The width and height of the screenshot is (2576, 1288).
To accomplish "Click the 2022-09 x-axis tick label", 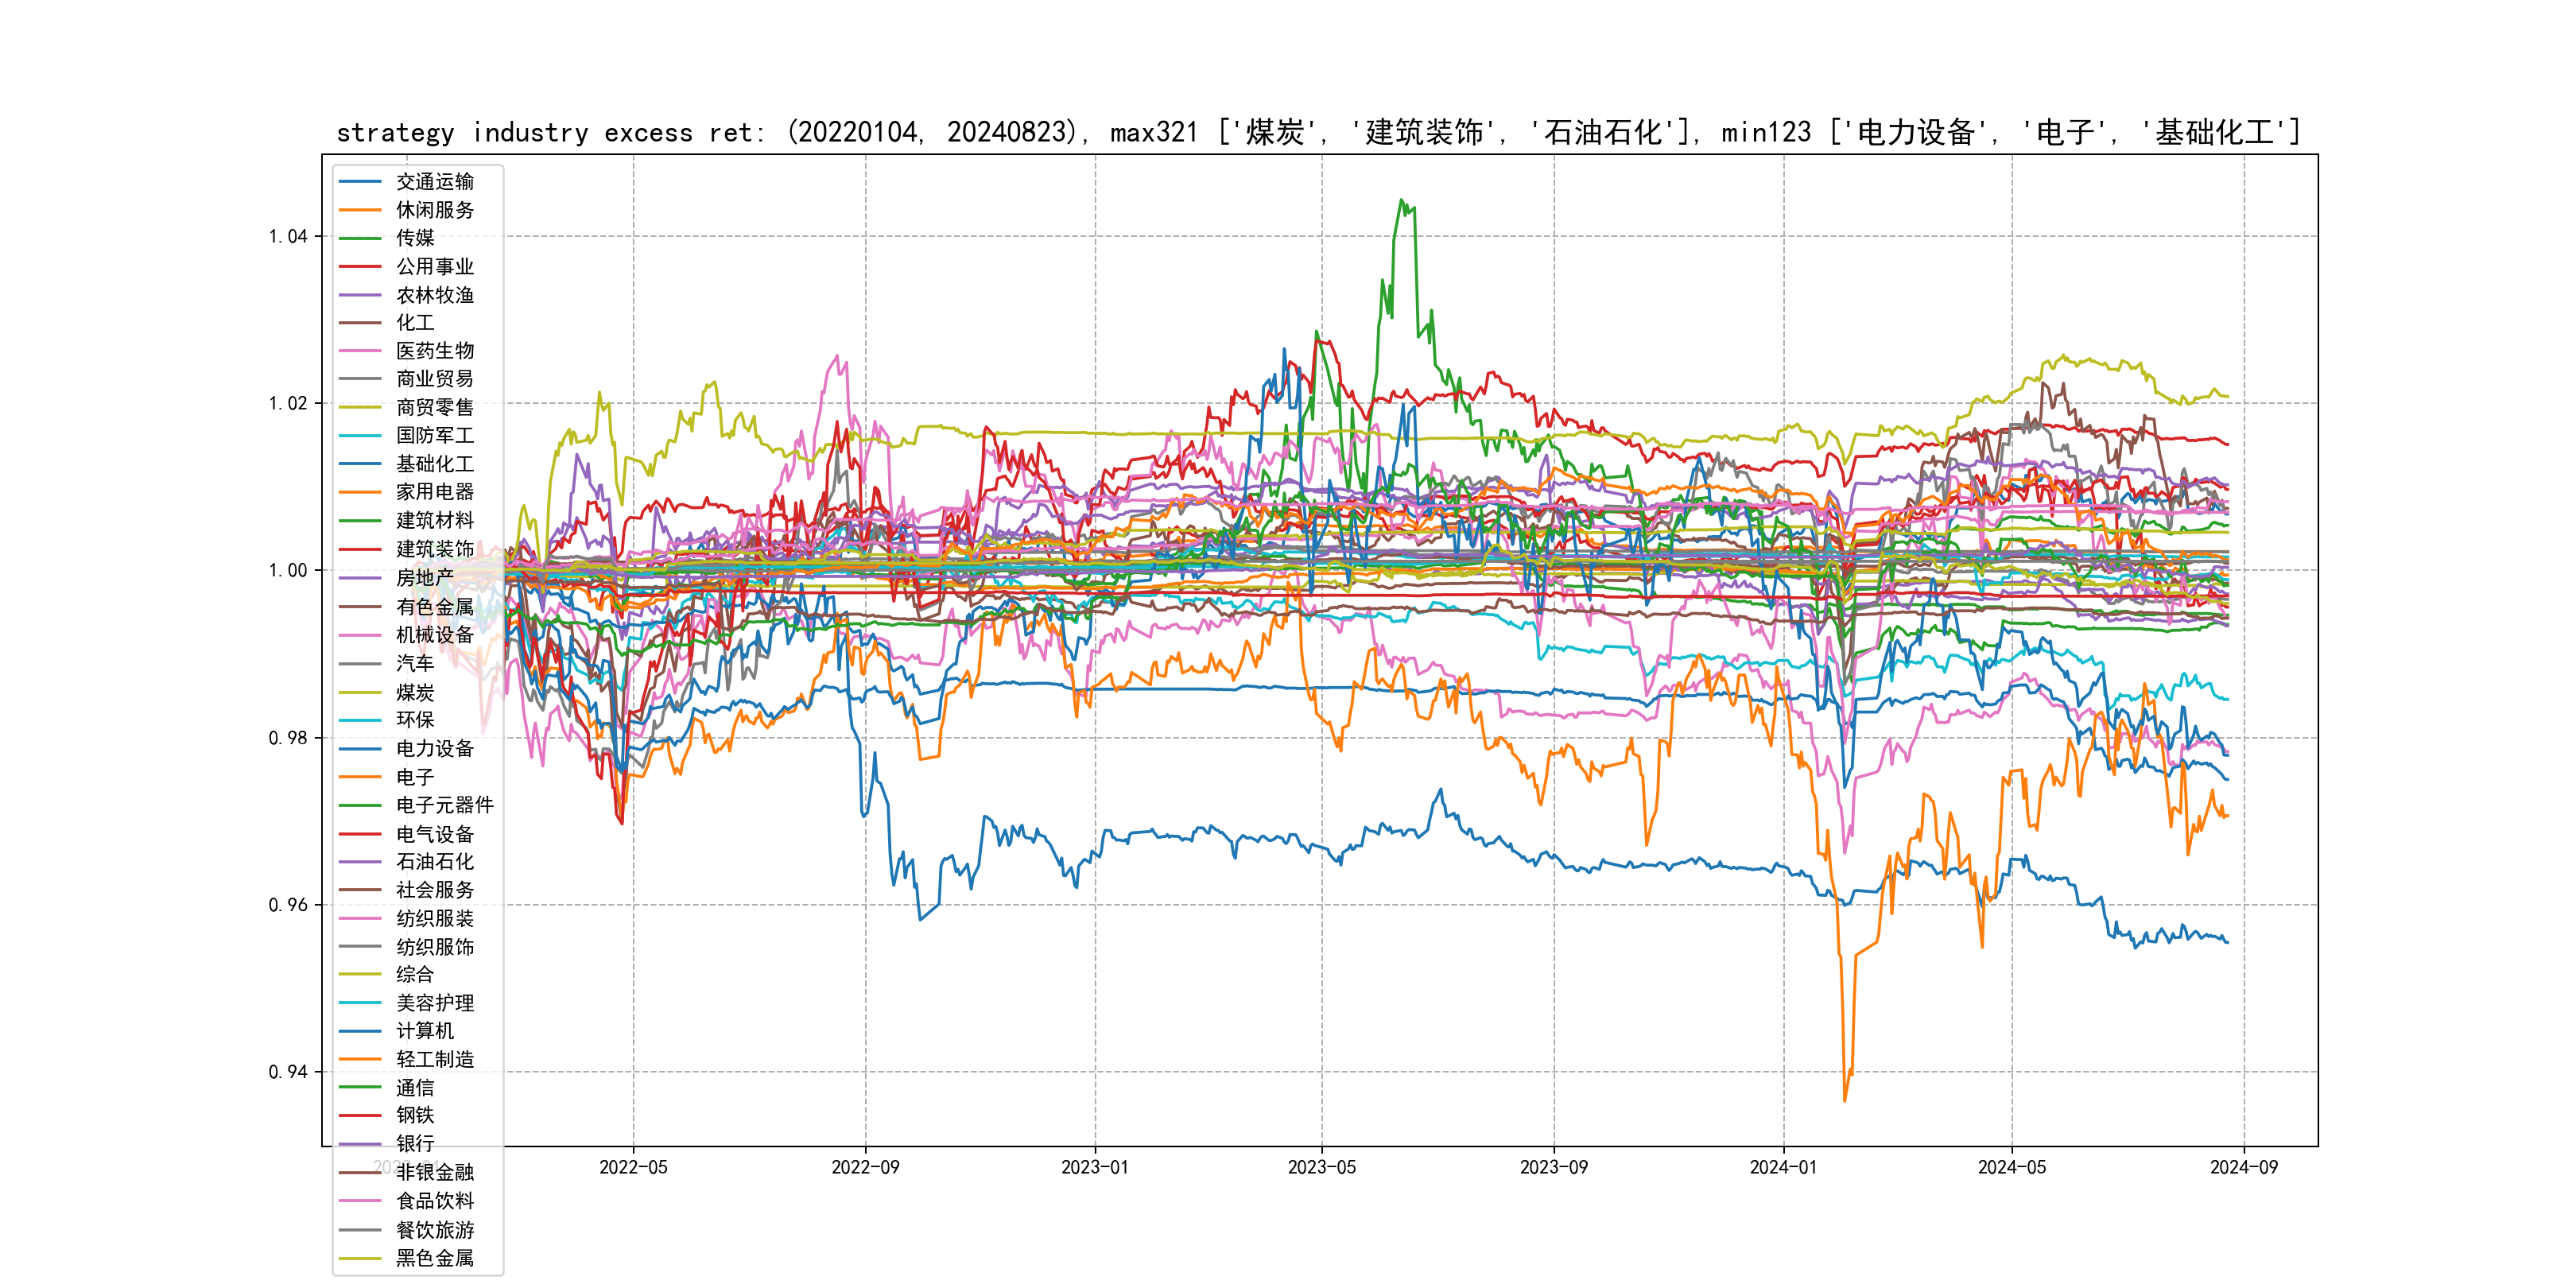I will 865,1167.
